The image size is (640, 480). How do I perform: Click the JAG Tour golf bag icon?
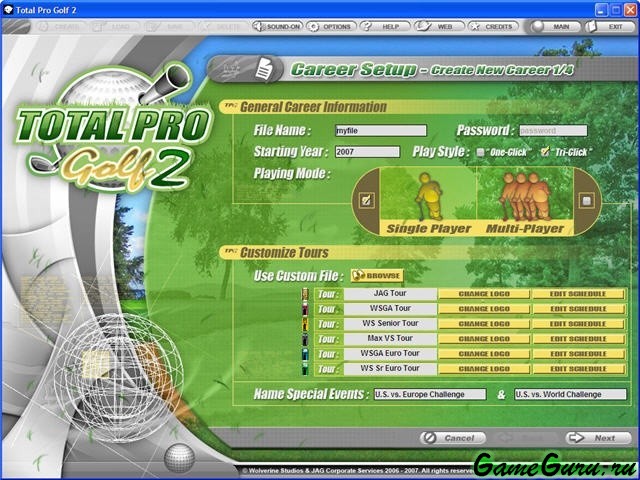click(305, 294)
